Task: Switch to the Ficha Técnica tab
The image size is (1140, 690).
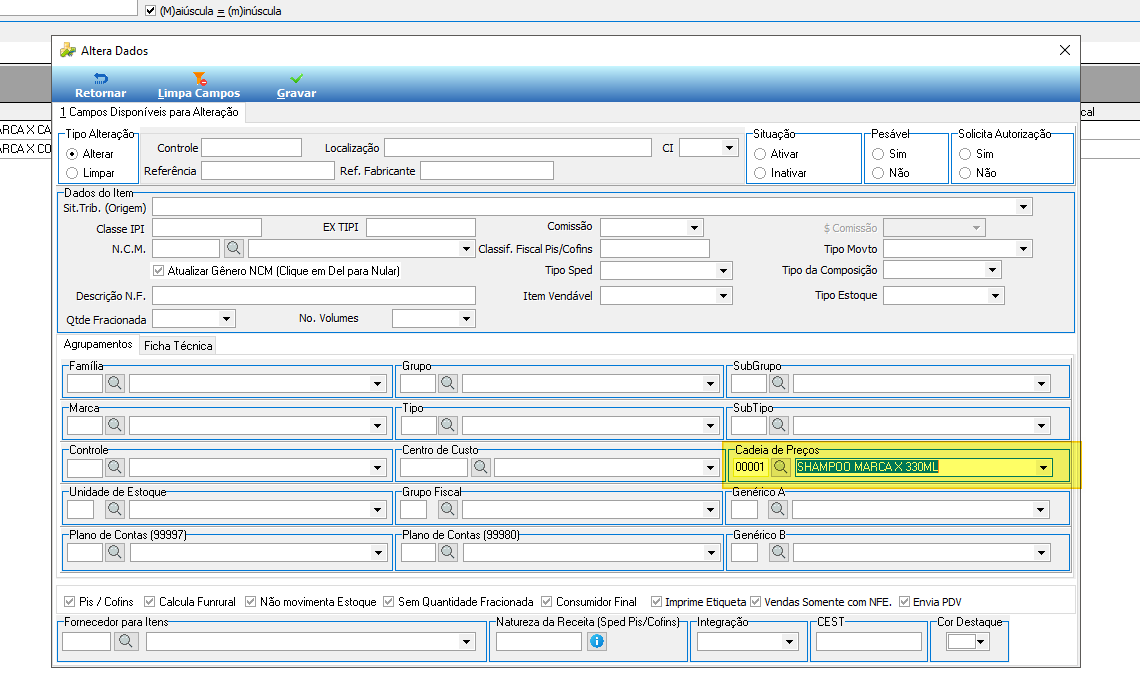Action: 178,345
